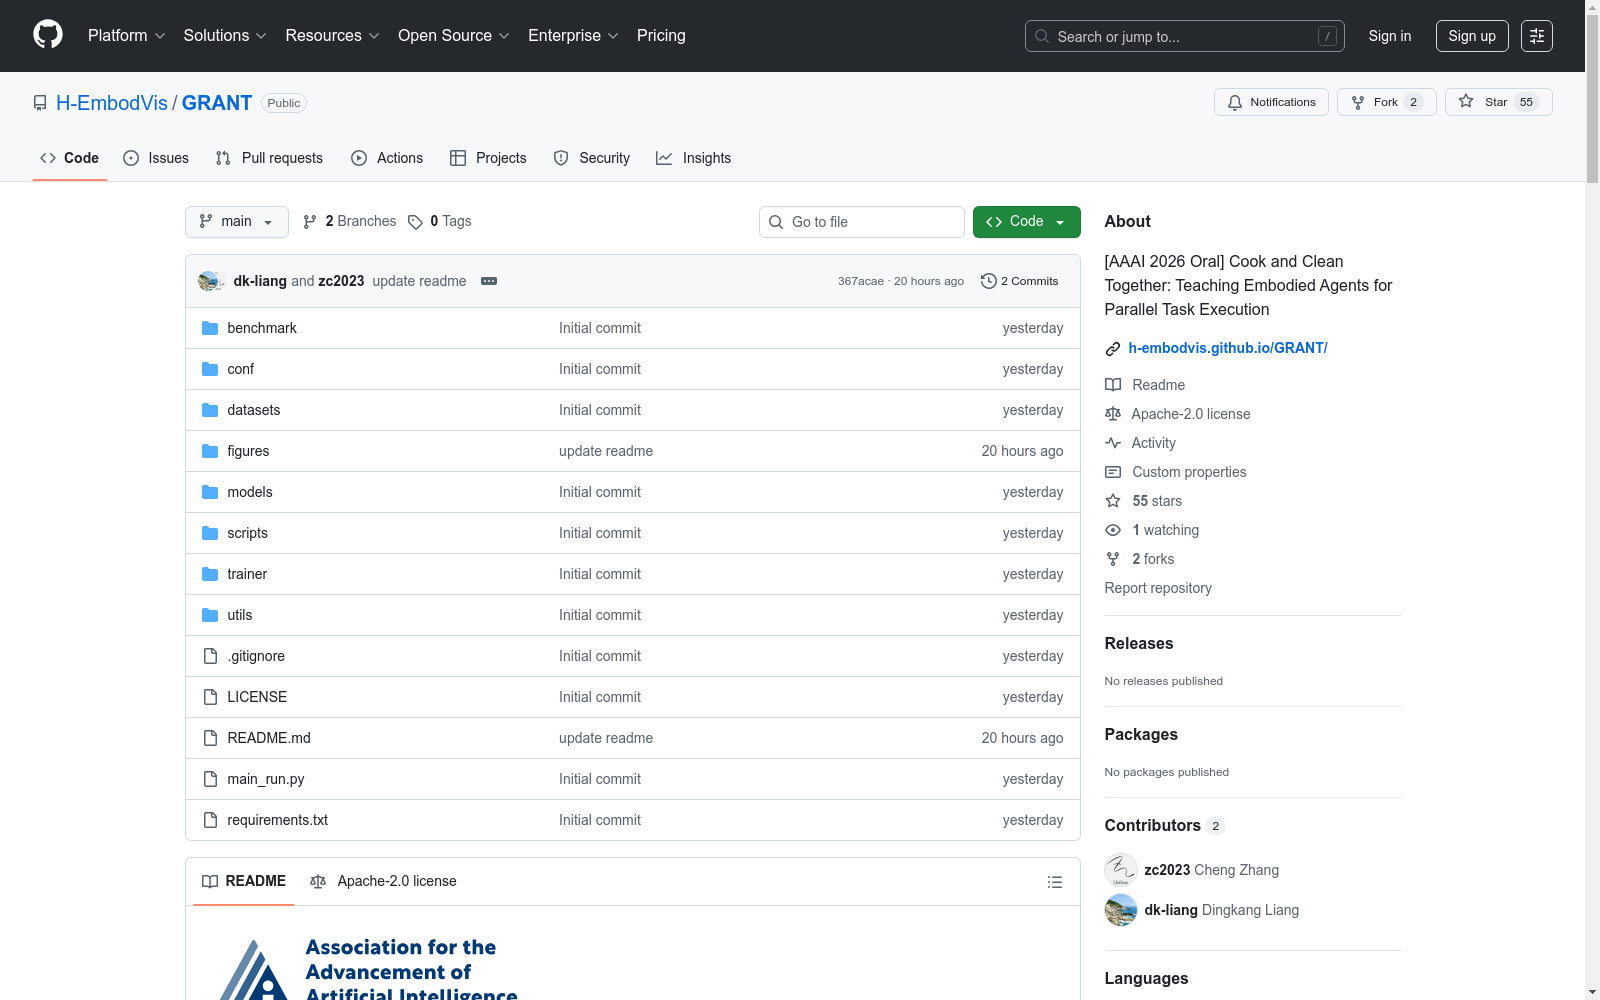Click the link icon beside project URL
The height and width of the screenshot is (1000, 1600).
(x=1113, y=349)
